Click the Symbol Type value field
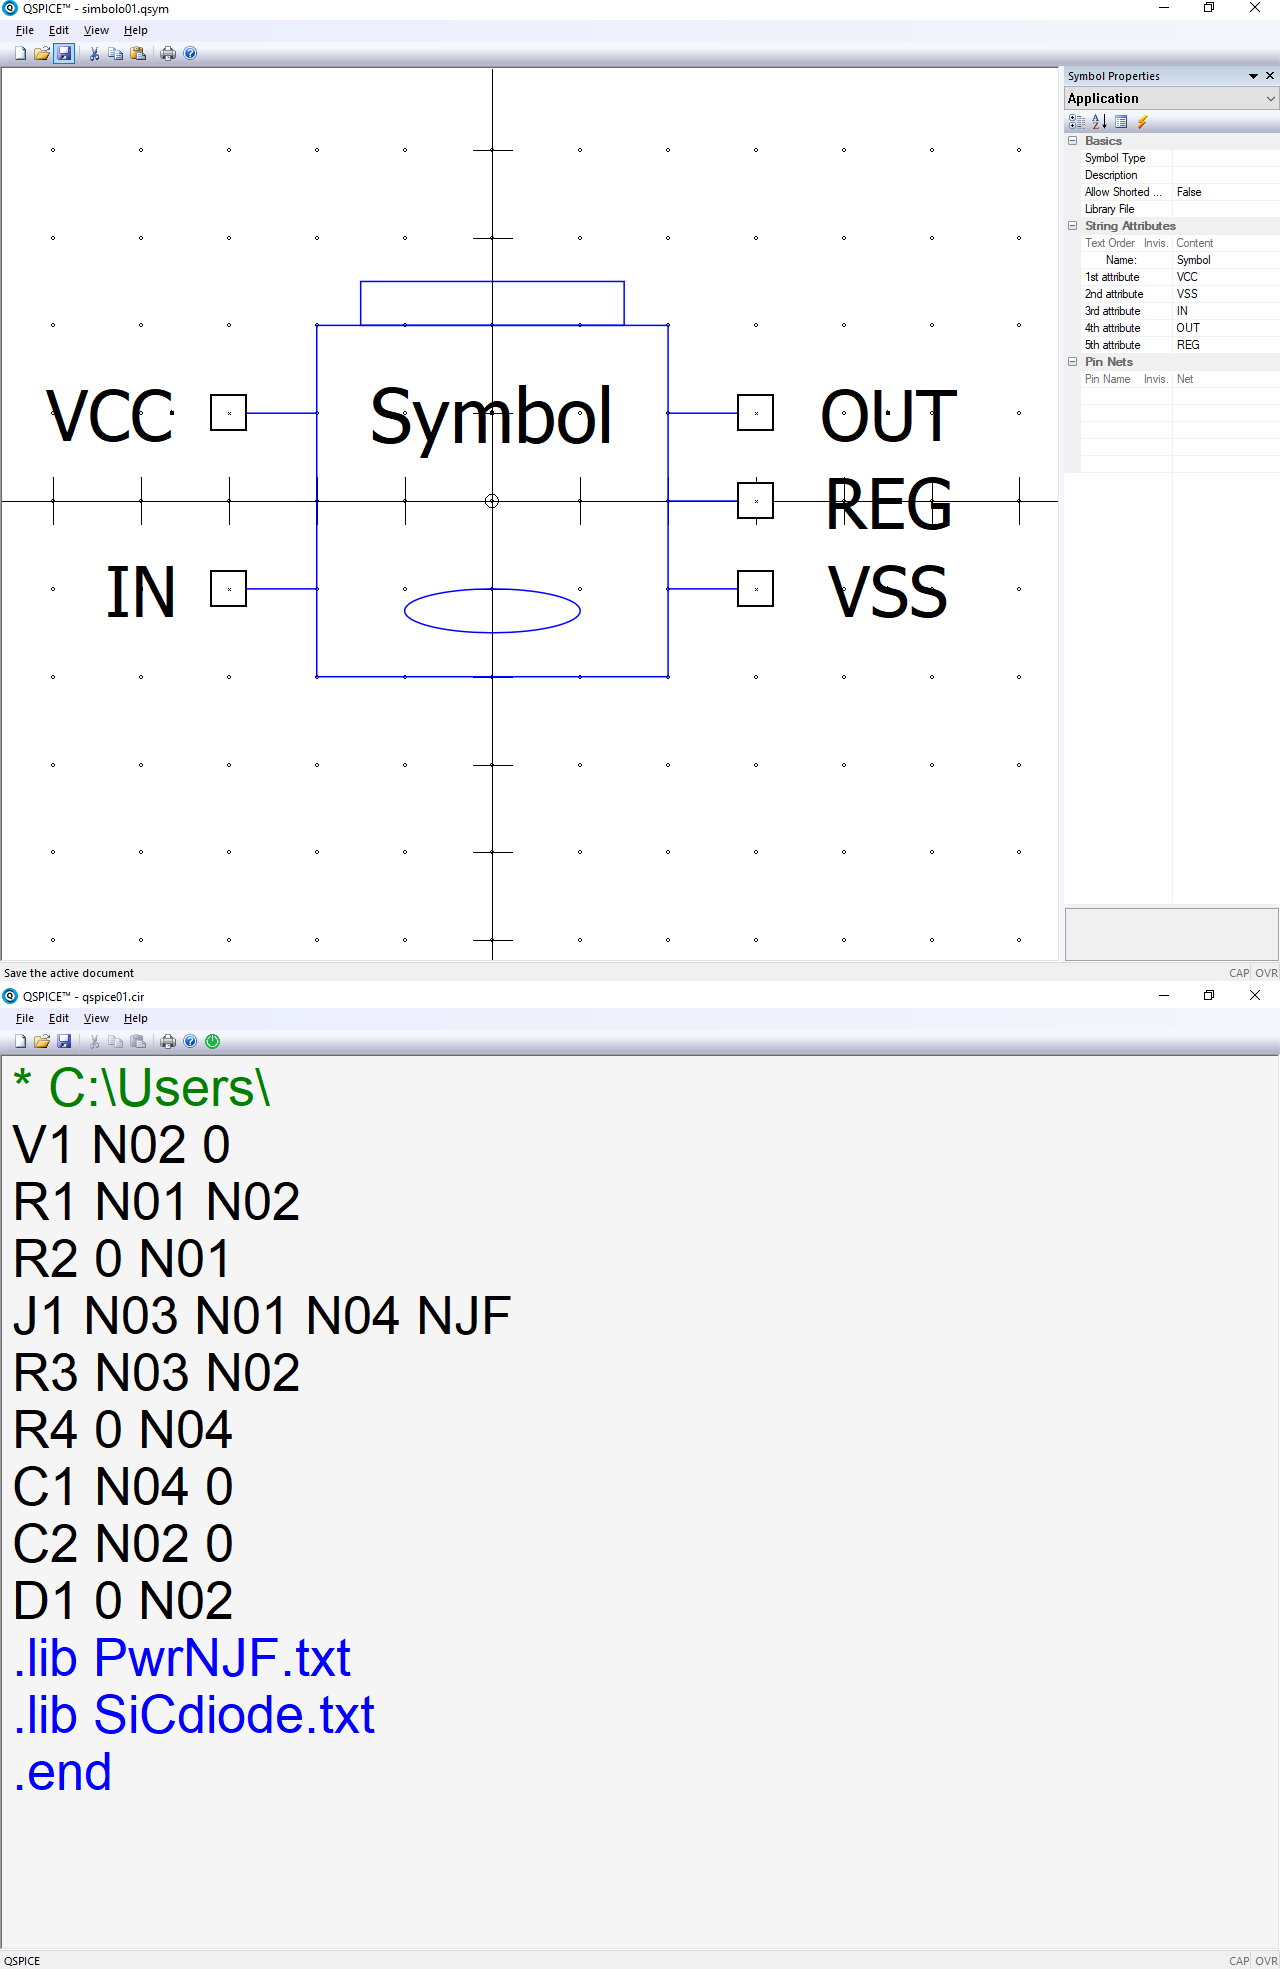The image size is (1280, 1969). click(1226, 158)
